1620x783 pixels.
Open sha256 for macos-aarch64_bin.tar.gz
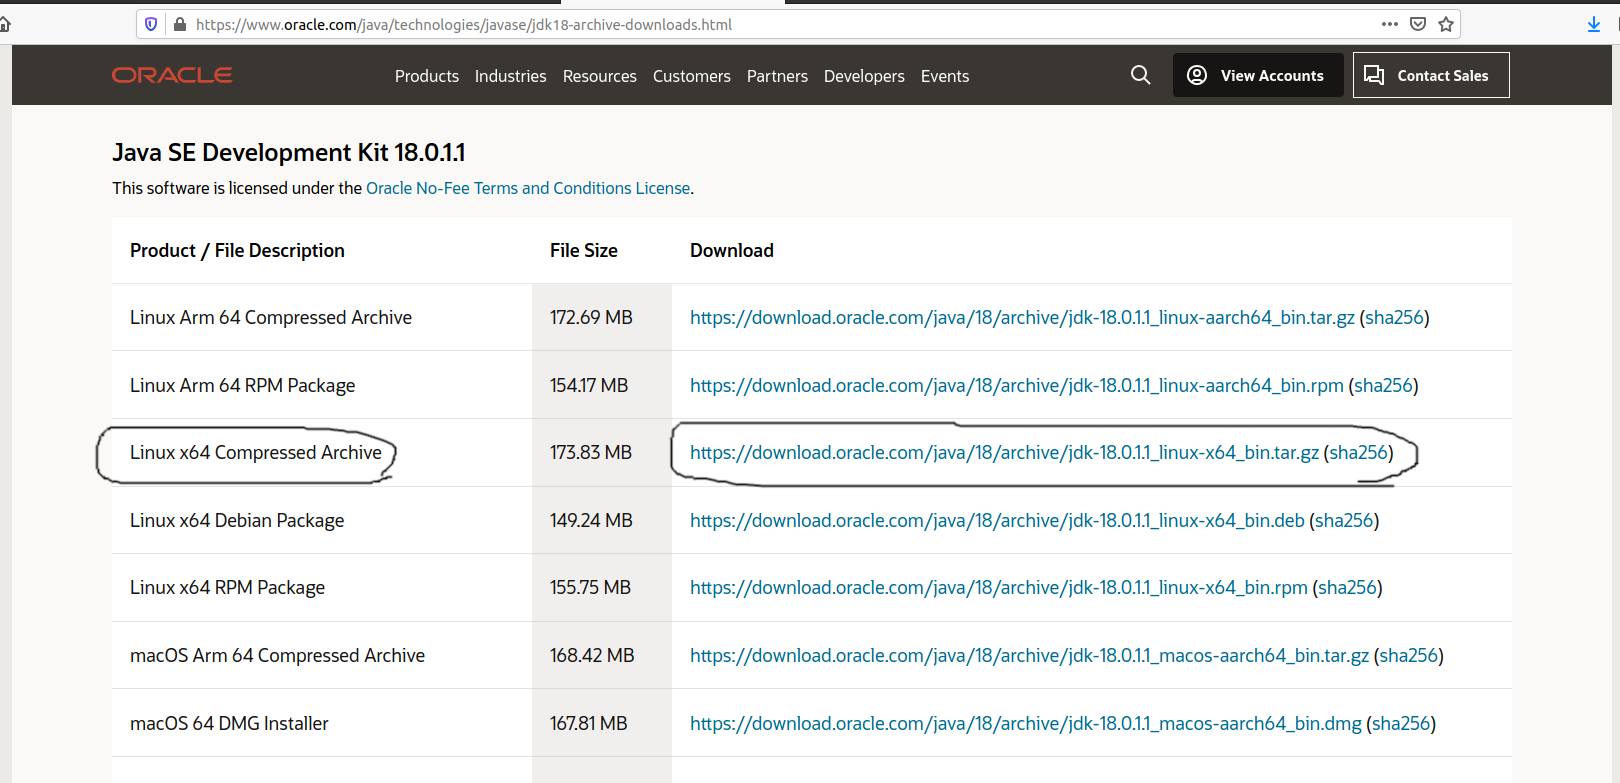click(1408, 655)
